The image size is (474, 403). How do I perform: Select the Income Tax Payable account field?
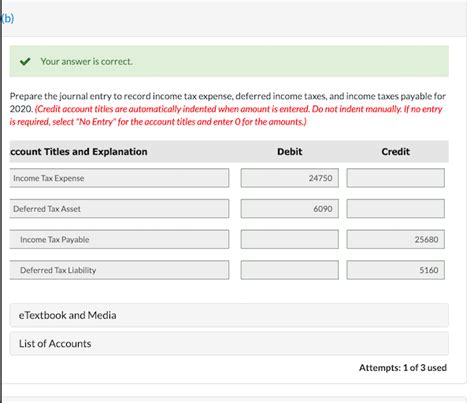[119, 239]
